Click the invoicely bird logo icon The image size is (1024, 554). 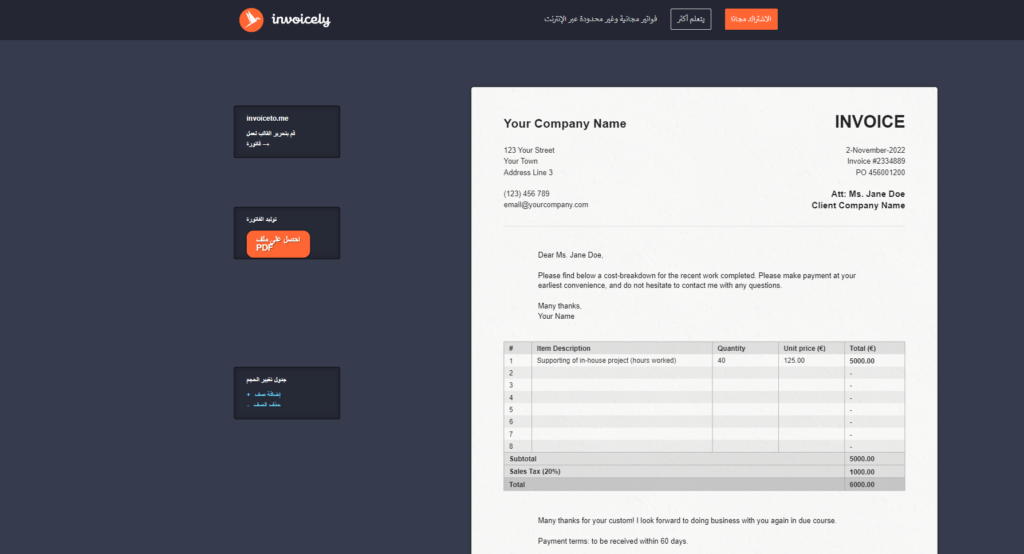[x=252, y=19]
